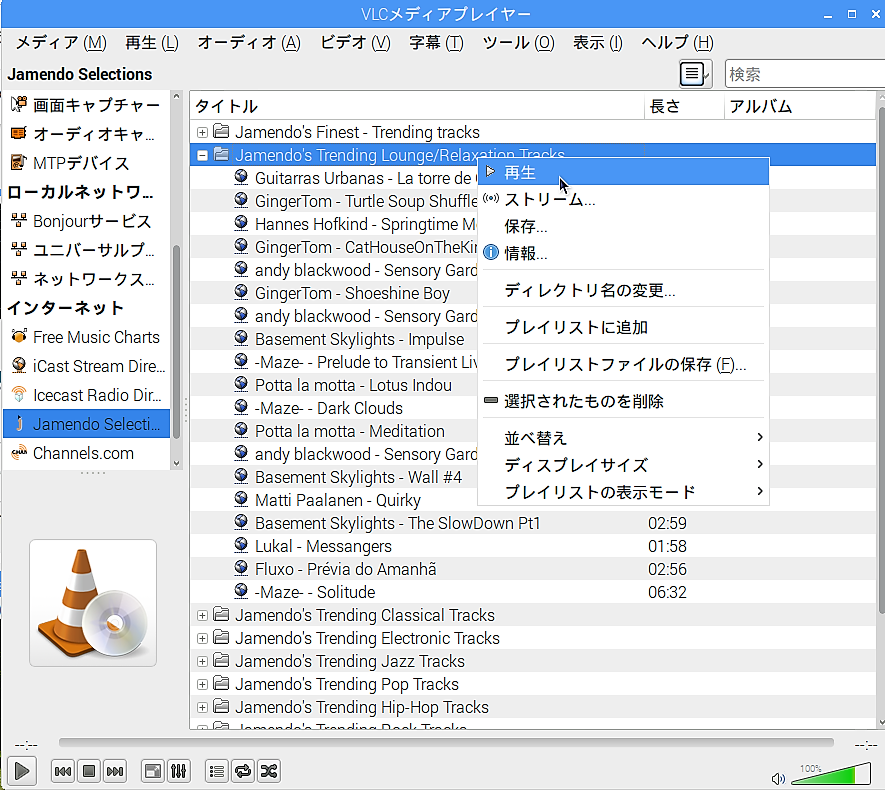885x790 pixels.
Task: Skip to previous media track
Action: click(63, 771)
